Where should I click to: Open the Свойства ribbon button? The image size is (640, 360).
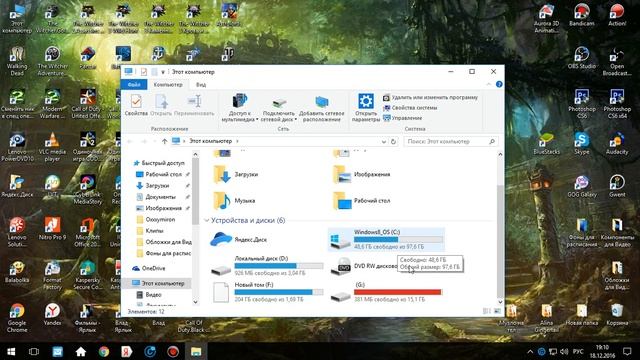(136, 105)
